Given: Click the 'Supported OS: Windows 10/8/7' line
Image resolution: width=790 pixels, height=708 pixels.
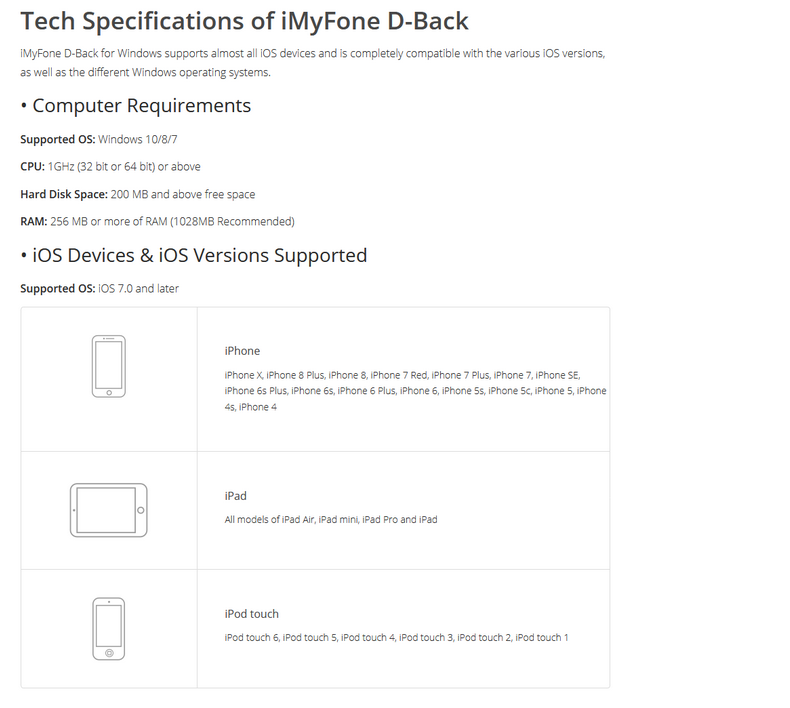Looking at the screenshot, I should click(99, 139).
